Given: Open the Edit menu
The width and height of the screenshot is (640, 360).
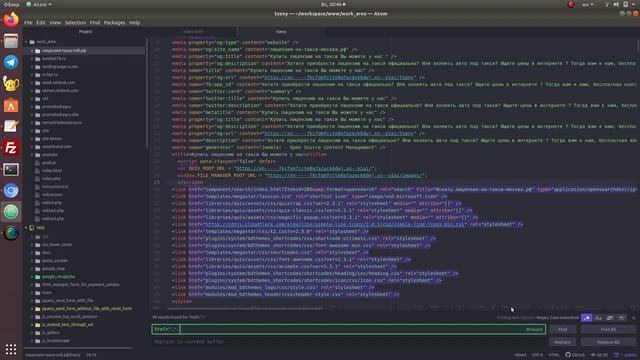Looking at the screenshot, I should 41,22.
